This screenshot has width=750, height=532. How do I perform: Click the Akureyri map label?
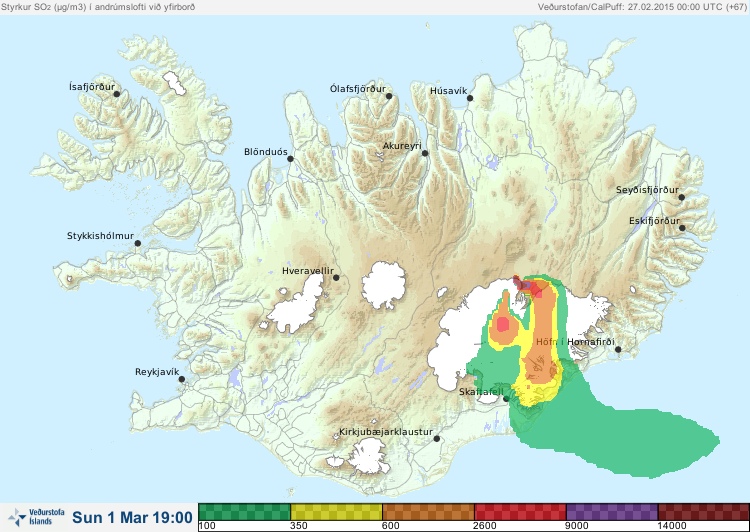pos(402,146)
